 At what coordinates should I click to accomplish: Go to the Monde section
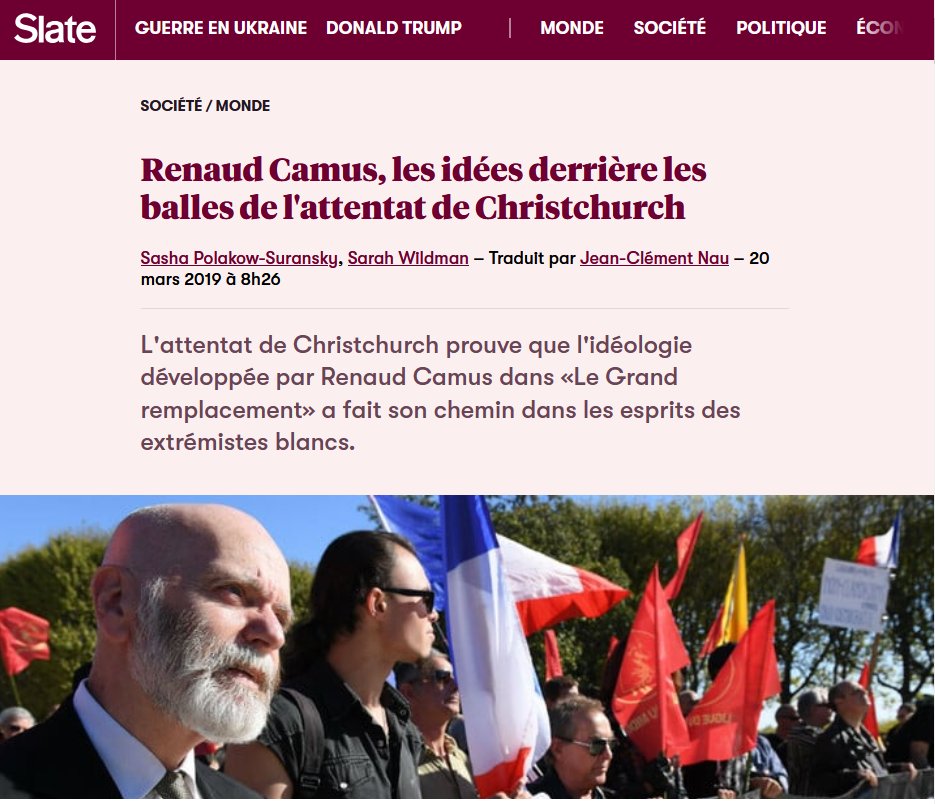click(x=572, y=28)
